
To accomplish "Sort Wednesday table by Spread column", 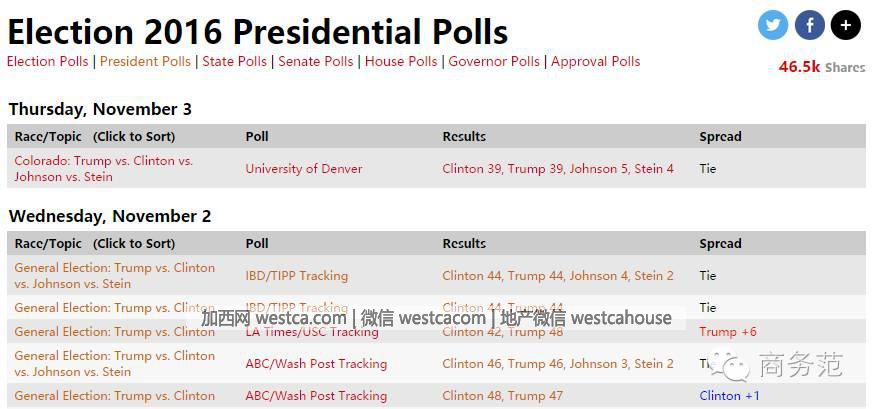I will click(x=720, y=243).
